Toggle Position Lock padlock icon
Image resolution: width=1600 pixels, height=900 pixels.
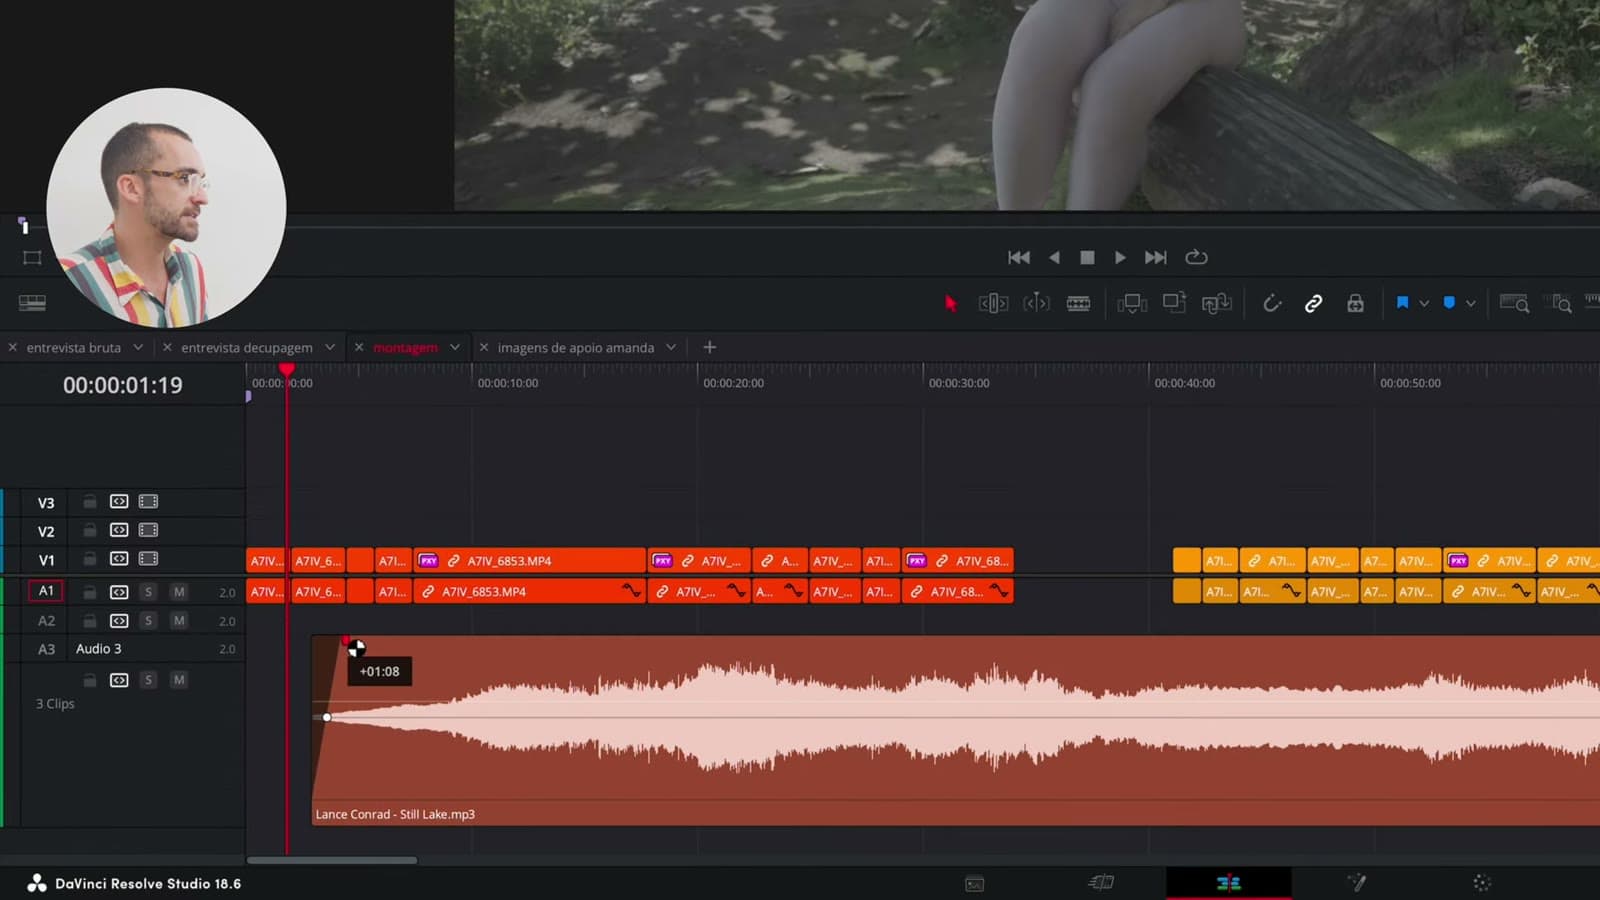click(1355, 303)
